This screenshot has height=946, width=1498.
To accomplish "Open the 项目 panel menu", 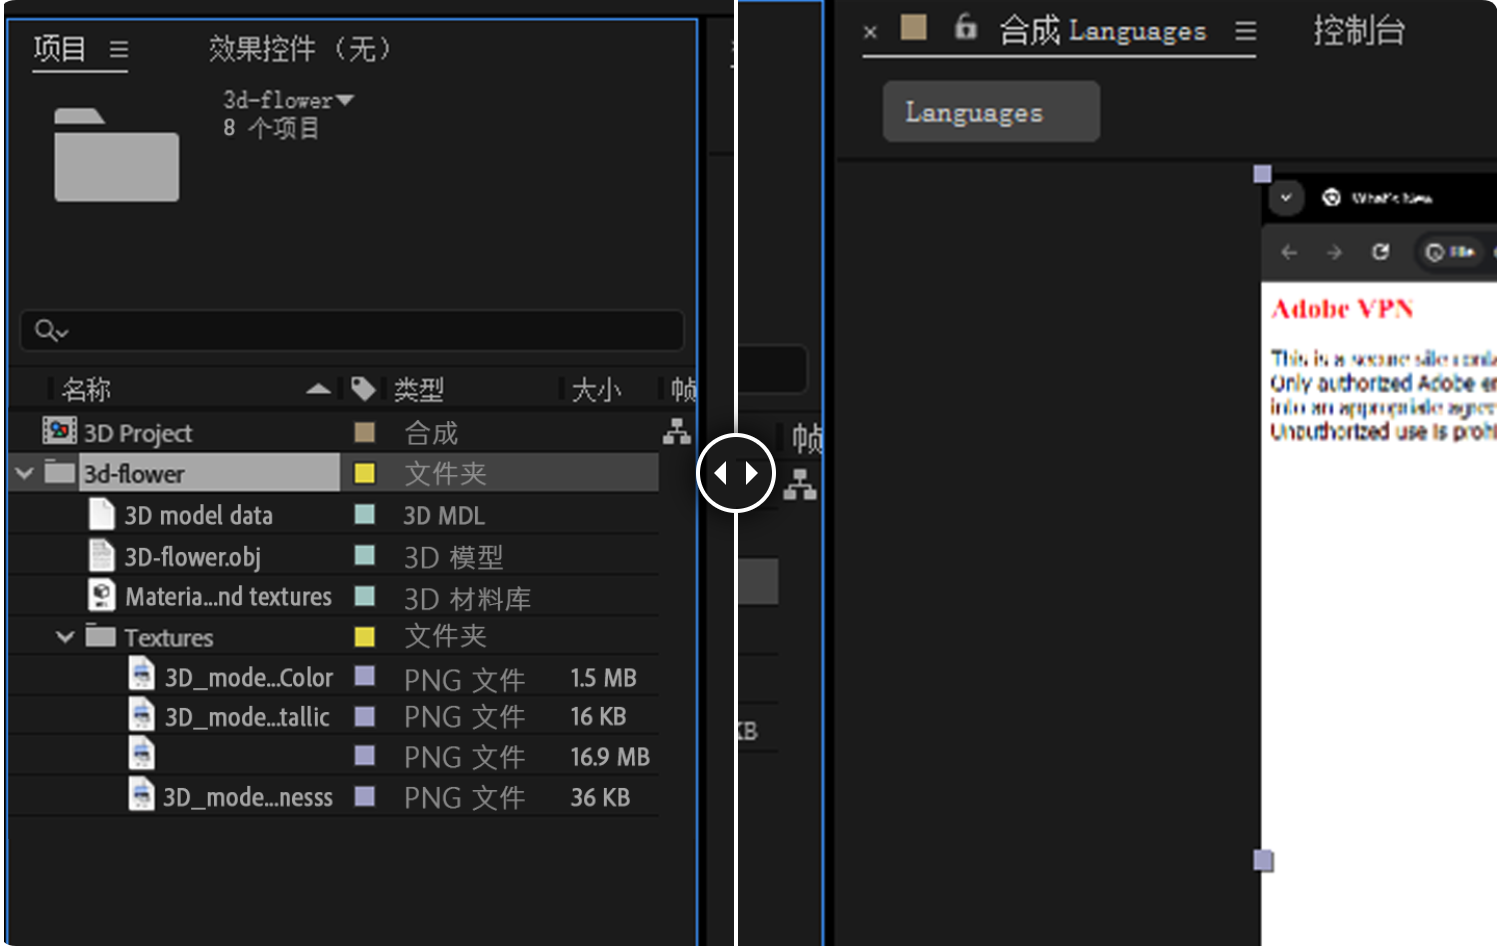I will click(119, 49).
